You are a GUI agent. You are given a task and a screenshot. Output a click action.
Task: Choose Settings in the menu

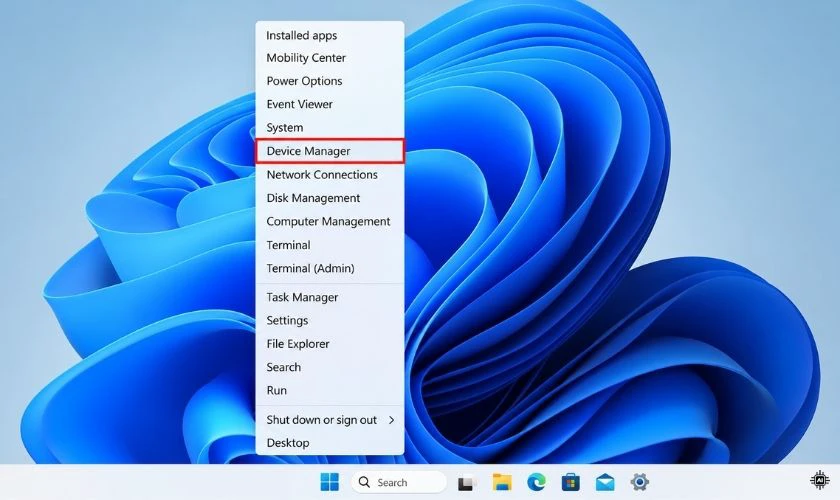[x=330, y=320]
